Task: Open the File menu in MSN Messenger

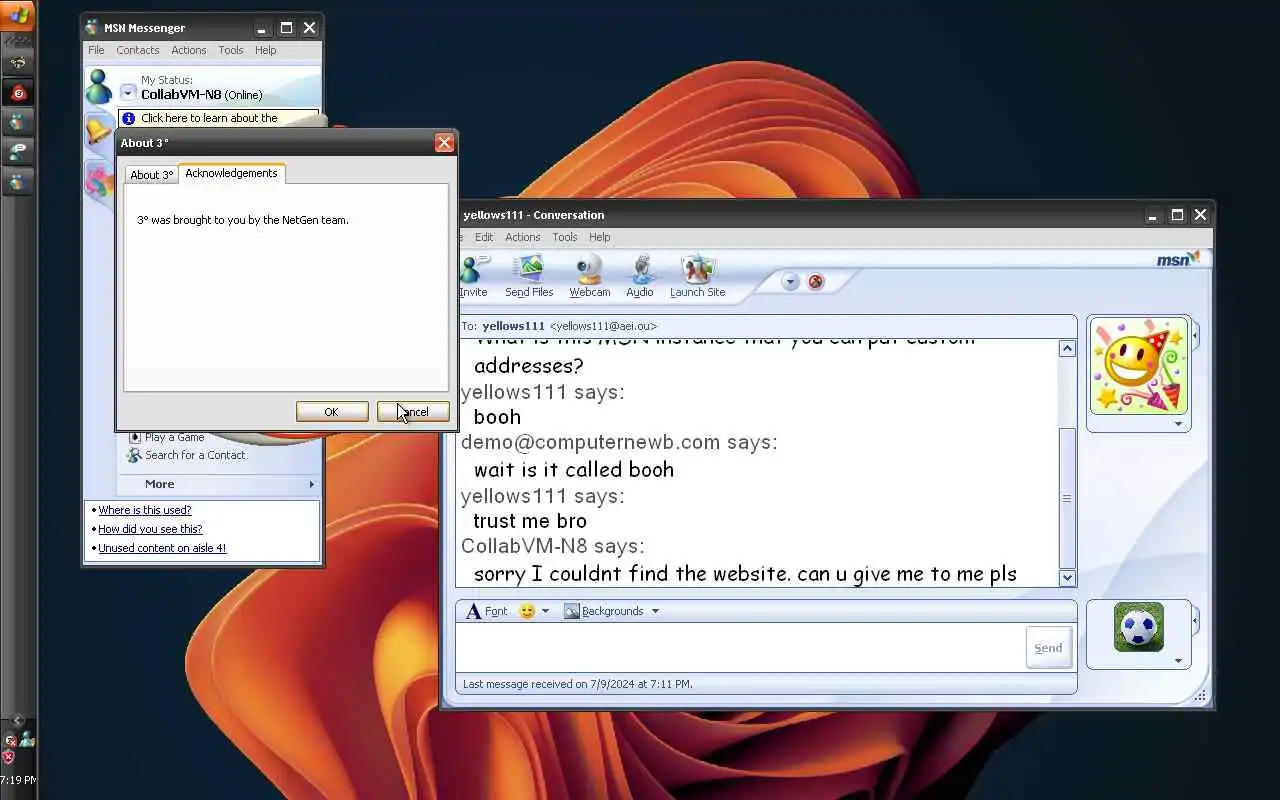Action: [96, 50]
